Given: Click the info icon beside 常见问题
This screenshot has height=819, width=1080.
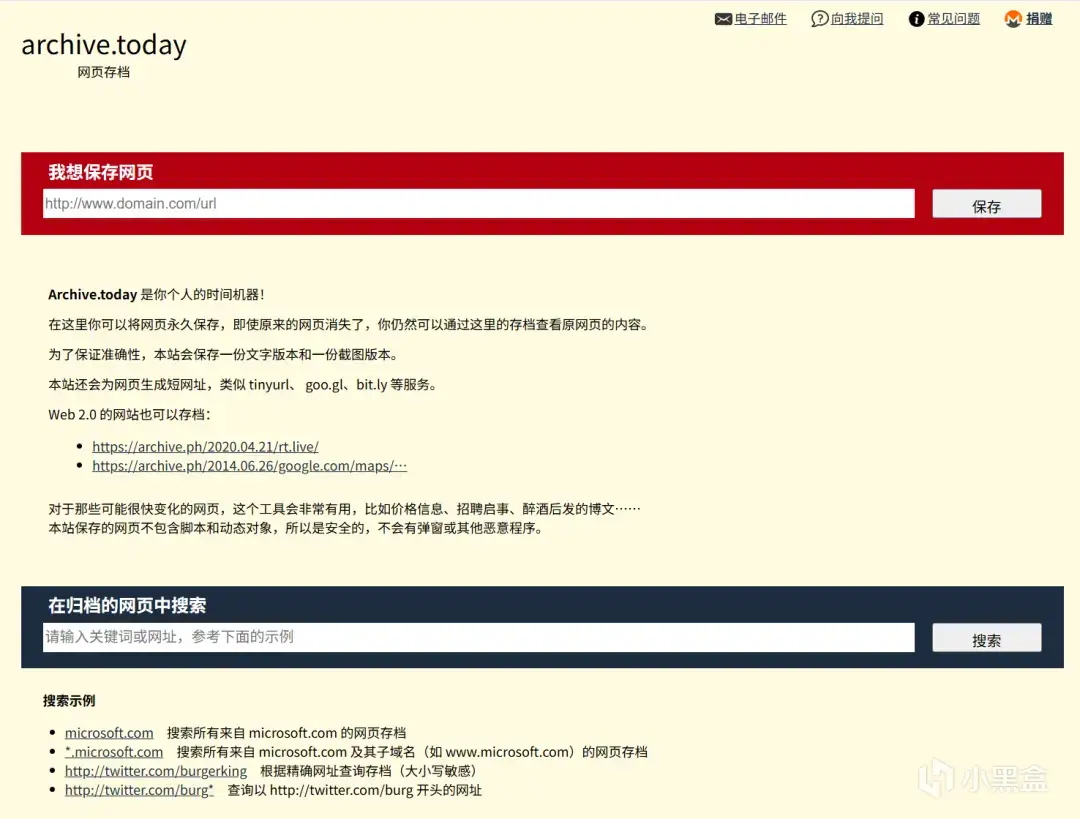Looking at the screenshot, I should (917, 19).
